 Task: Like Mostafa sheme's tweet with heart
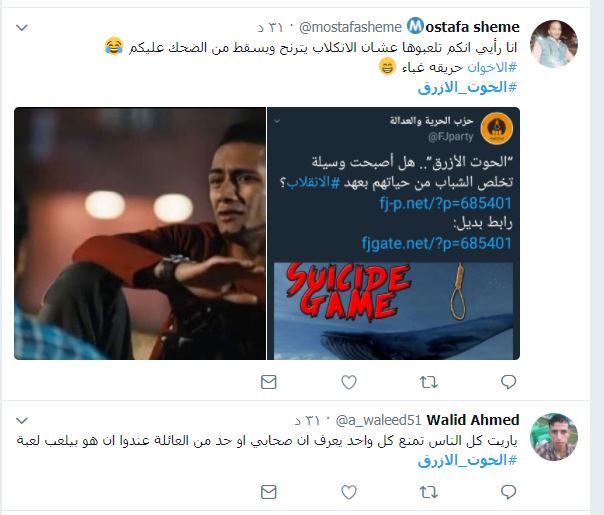pyautogui.click(x=349, y=382)
